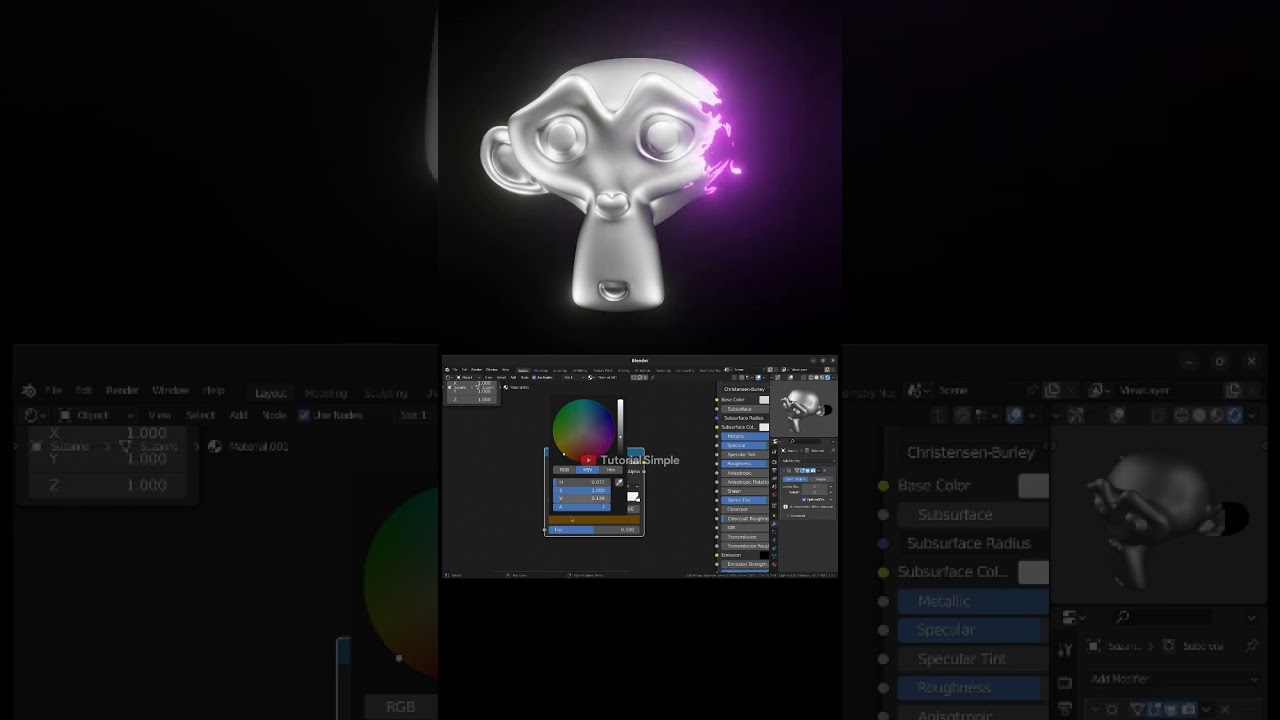The image size is (1280, 720).
Task: Open the Object type dropdown in node header
Action: click(468, 377)
